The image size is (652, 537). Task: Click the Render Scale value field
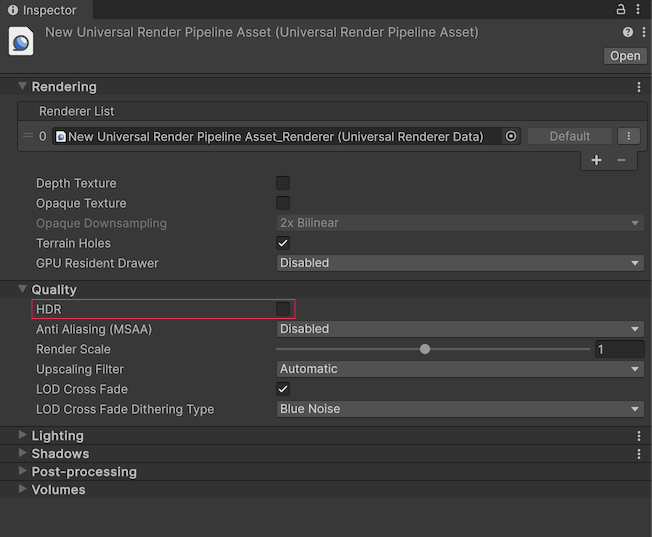tap(619, 349)
